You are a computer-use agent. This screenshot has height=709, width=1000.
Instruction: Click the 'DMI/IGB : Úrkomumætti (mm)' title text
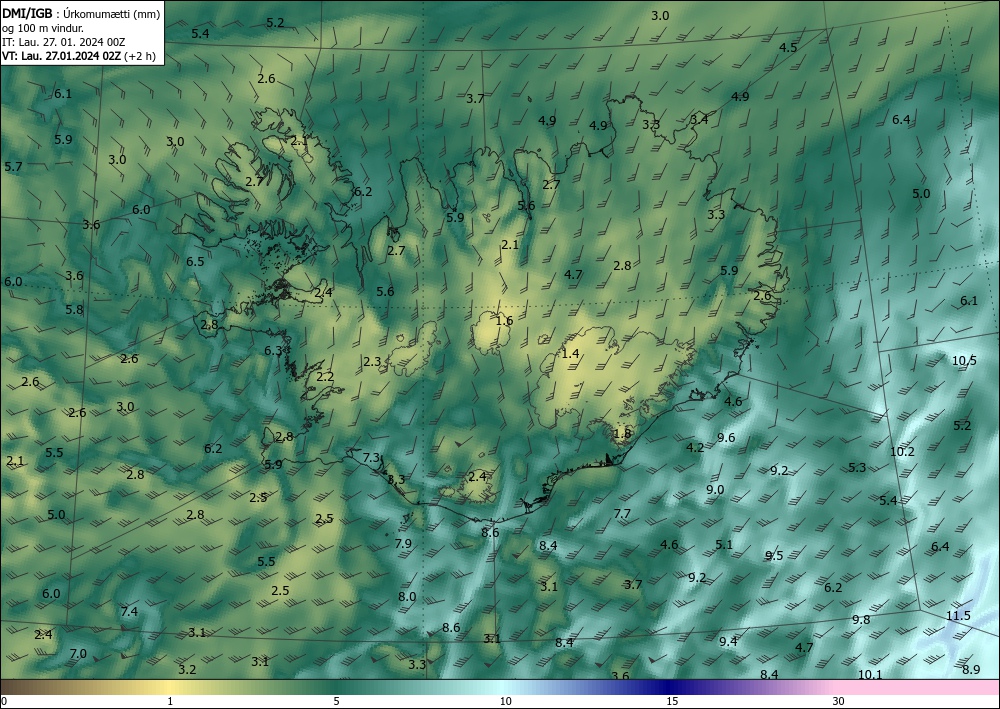tap(81, 13)
